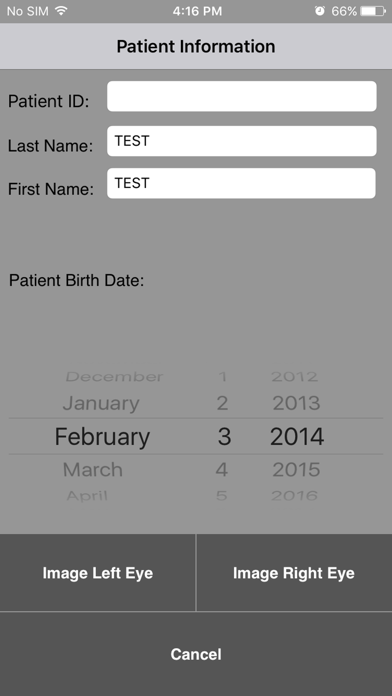Image resolution: width=392 pixels, height=696 pixels.
Task: Tap the battery icon in status bar
Action: (373, 11)
